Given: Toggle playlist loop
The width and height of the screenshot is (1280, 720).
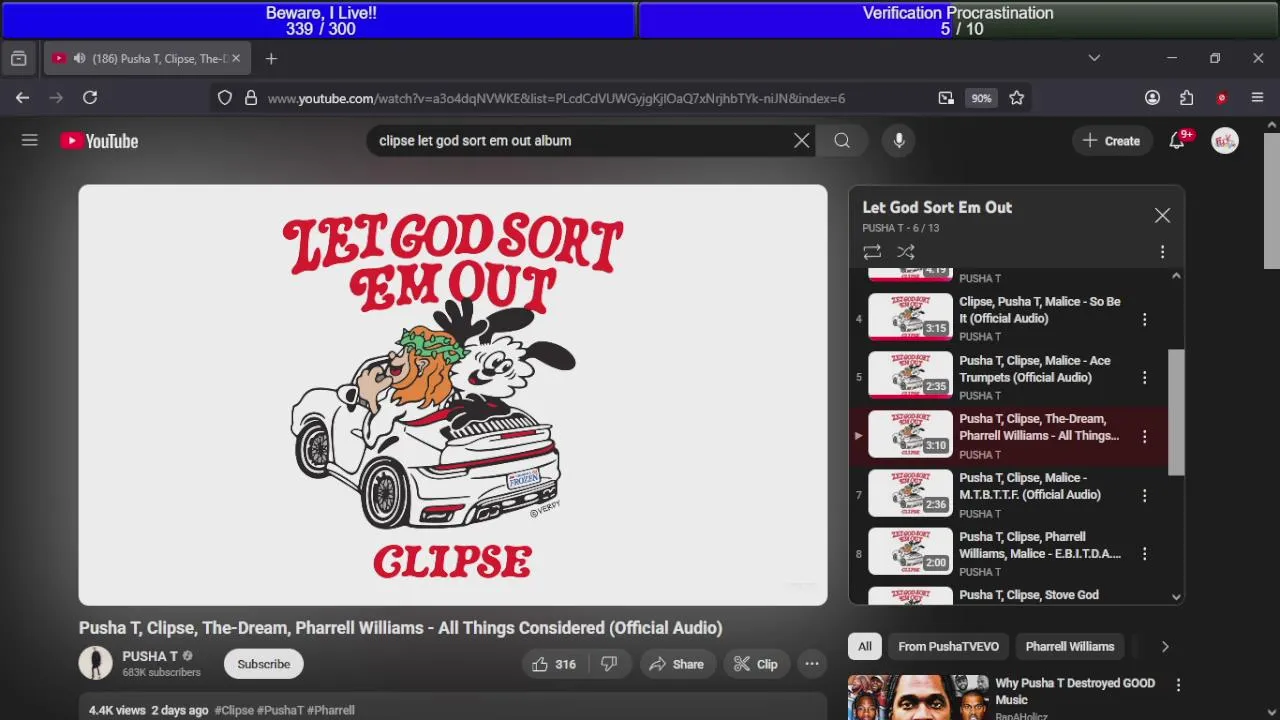Looking at the screenshot, I should click(872, 252).
